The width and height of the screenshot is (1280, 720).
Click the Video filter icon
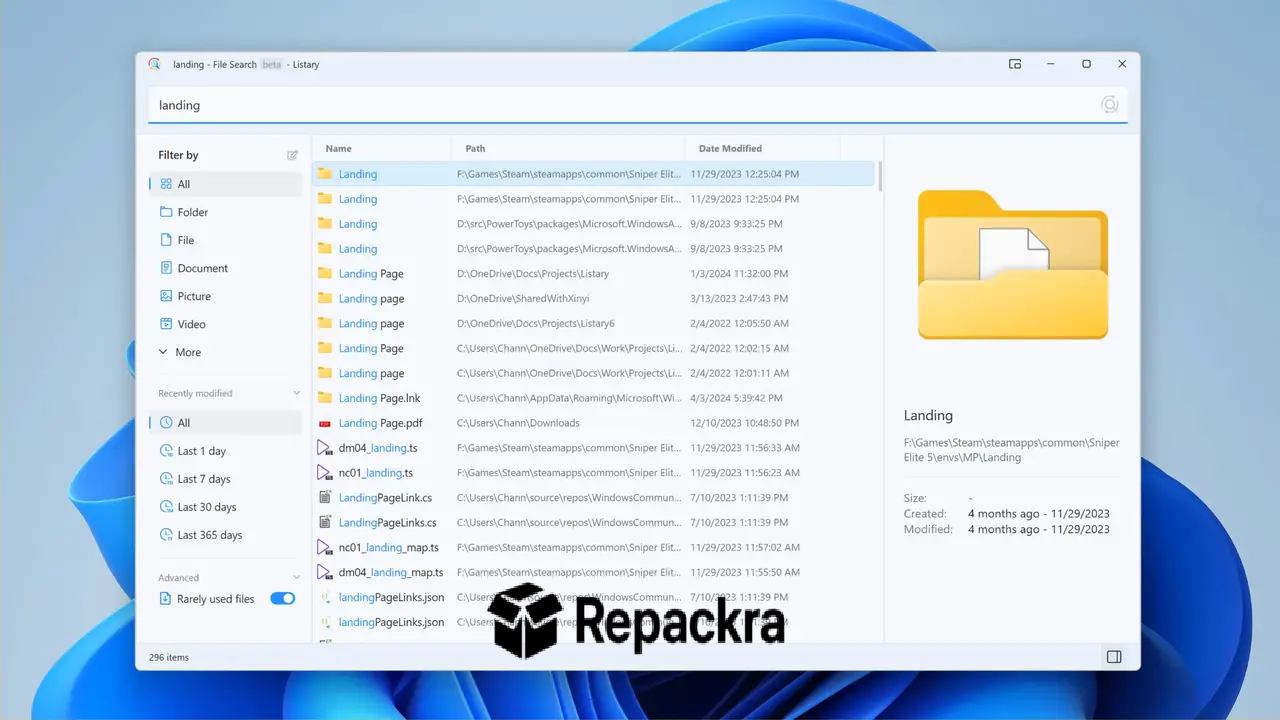[x=166, y=324]
